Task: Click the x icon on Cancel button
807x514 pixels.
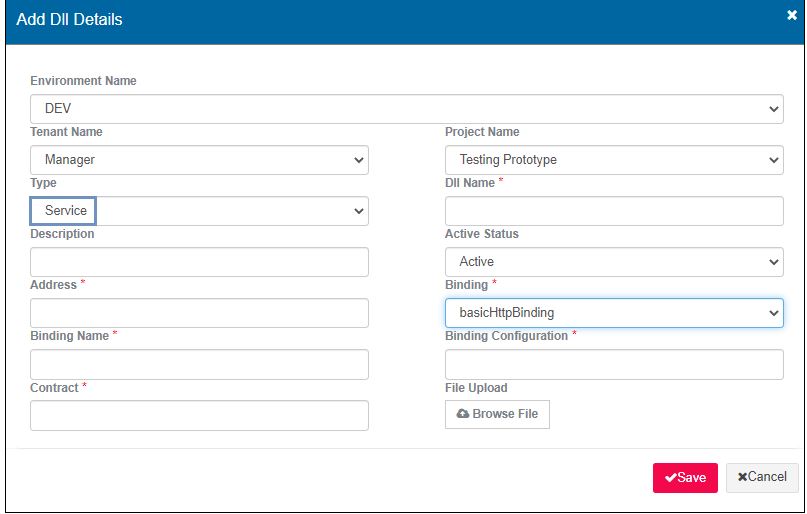Action: tap(742, 477)
